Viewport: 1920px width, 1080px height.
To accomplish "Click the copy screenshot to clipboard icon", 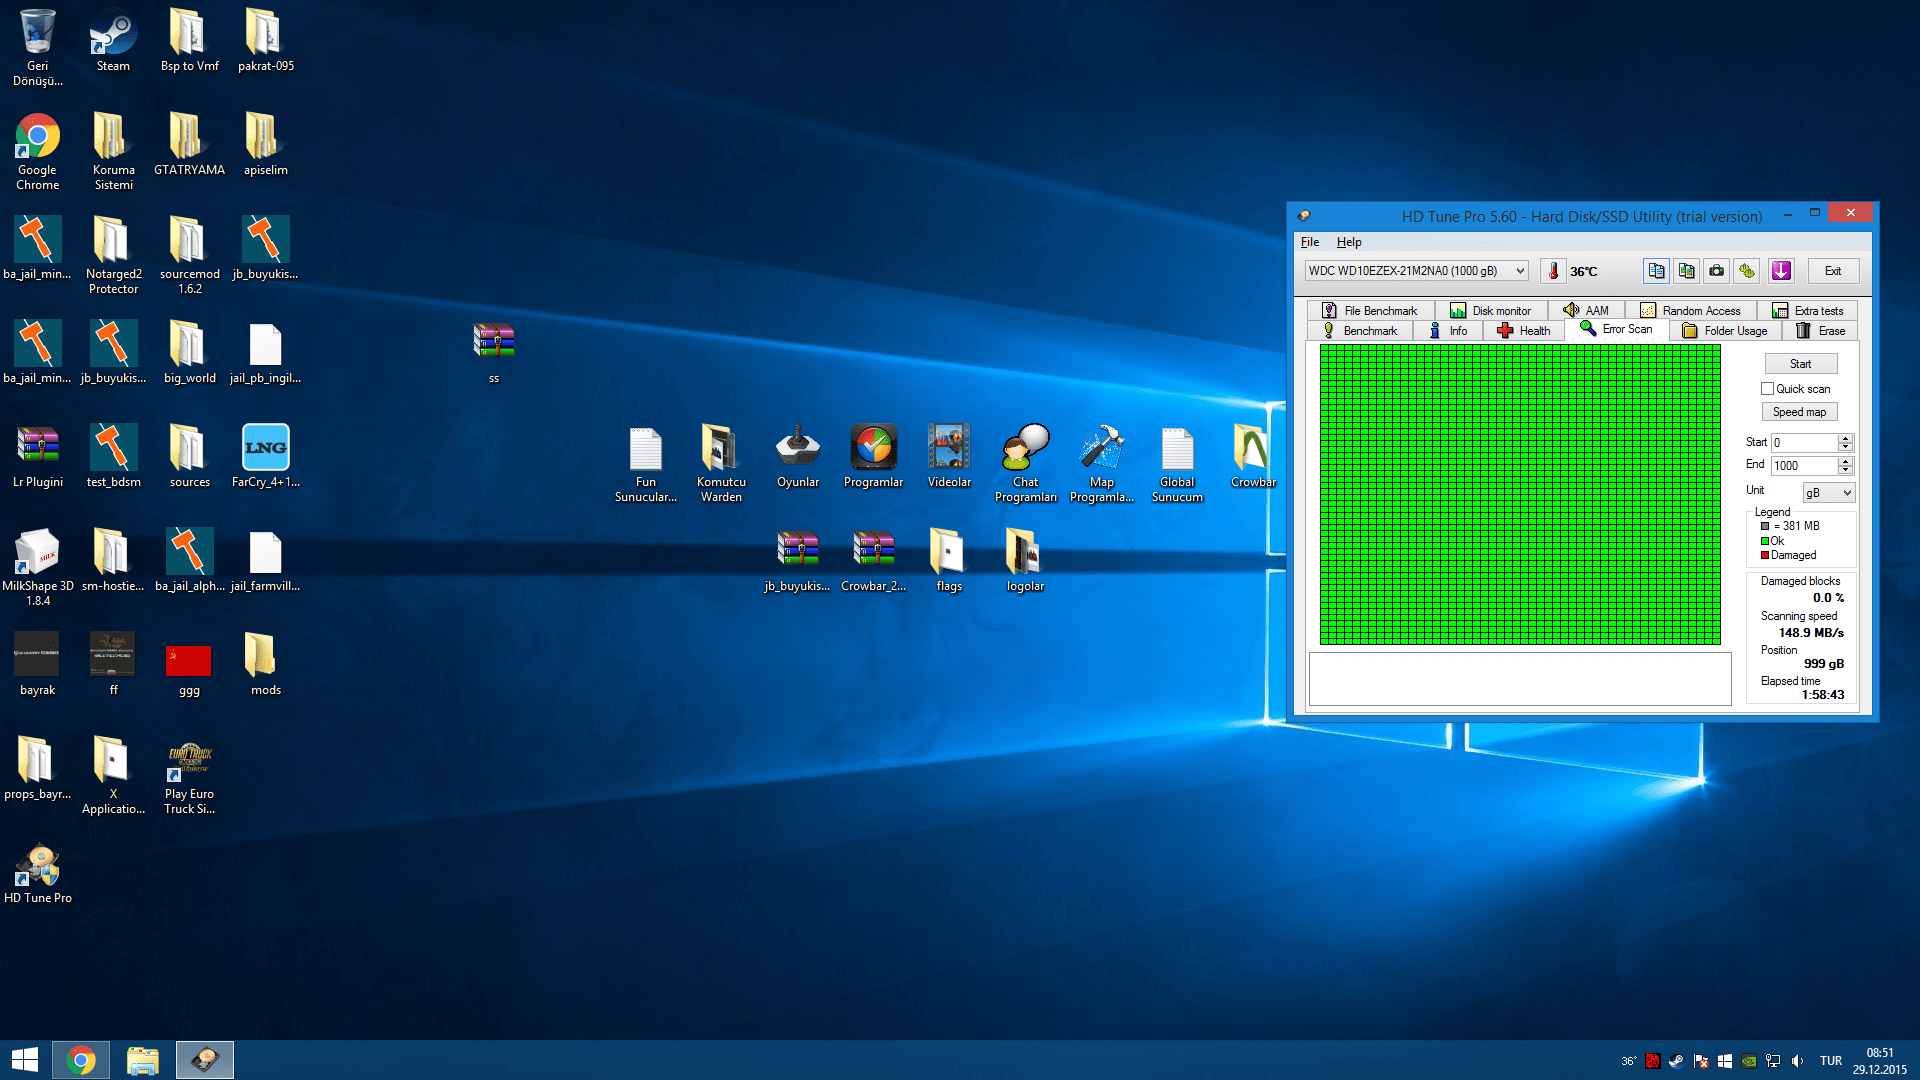I will point(1686,271).
